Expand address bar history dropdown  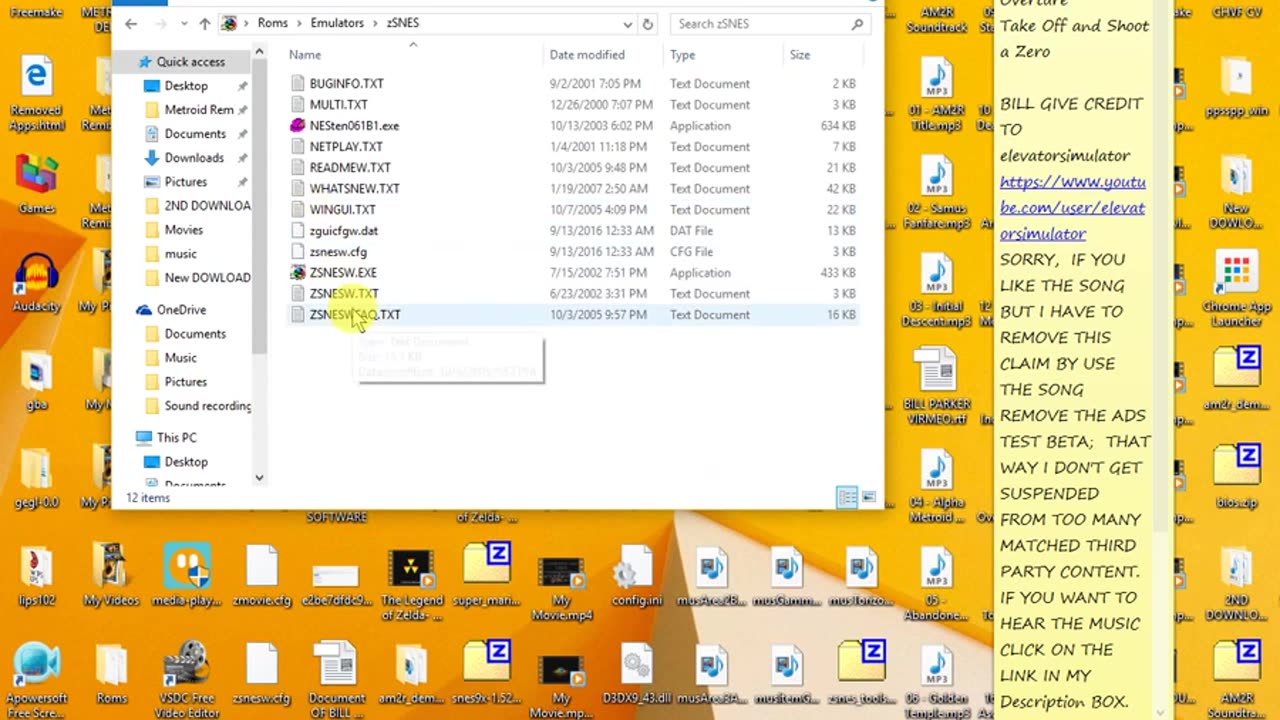(x=627, y=24)
